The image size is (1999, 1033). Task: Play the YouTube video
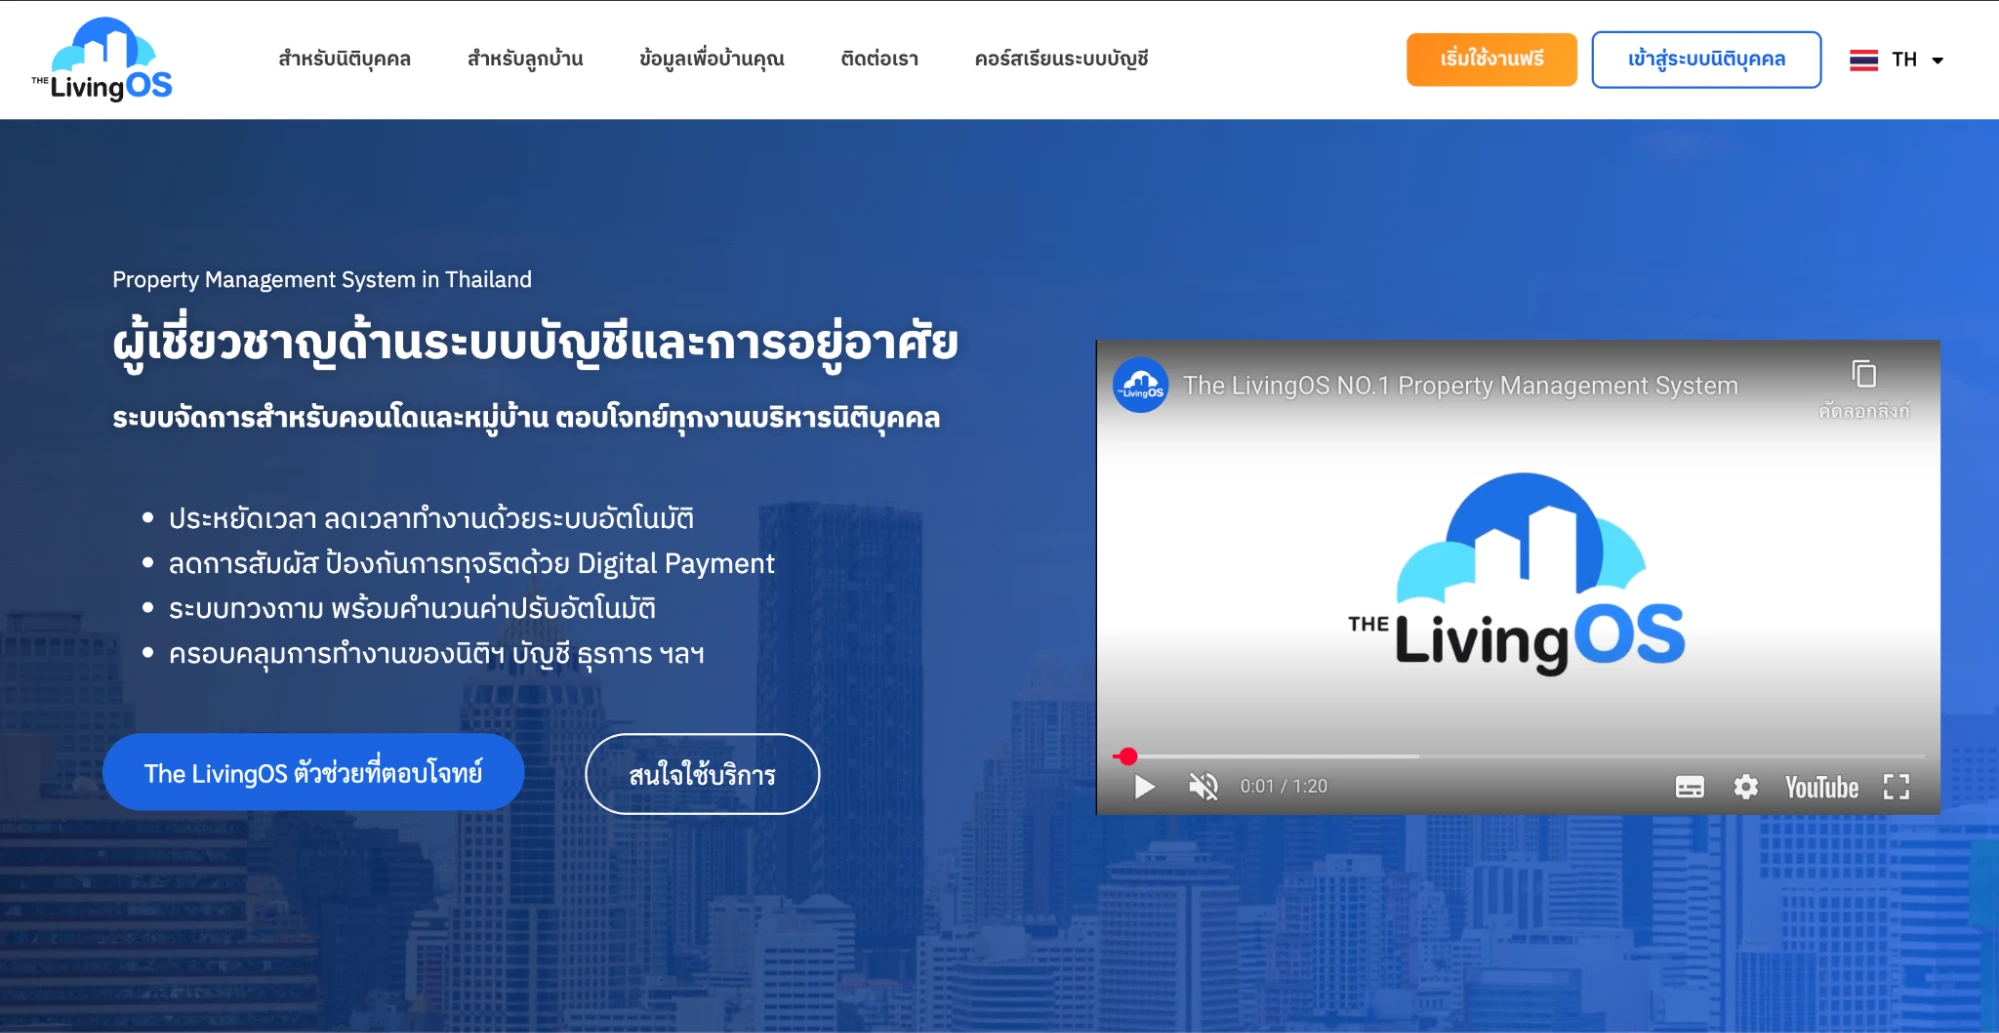click(1144, 787)
